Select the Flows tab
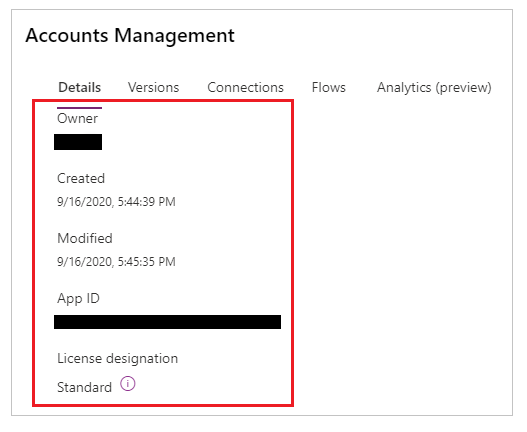The height and width of the screenshot is (432, 527). (329, 87)
